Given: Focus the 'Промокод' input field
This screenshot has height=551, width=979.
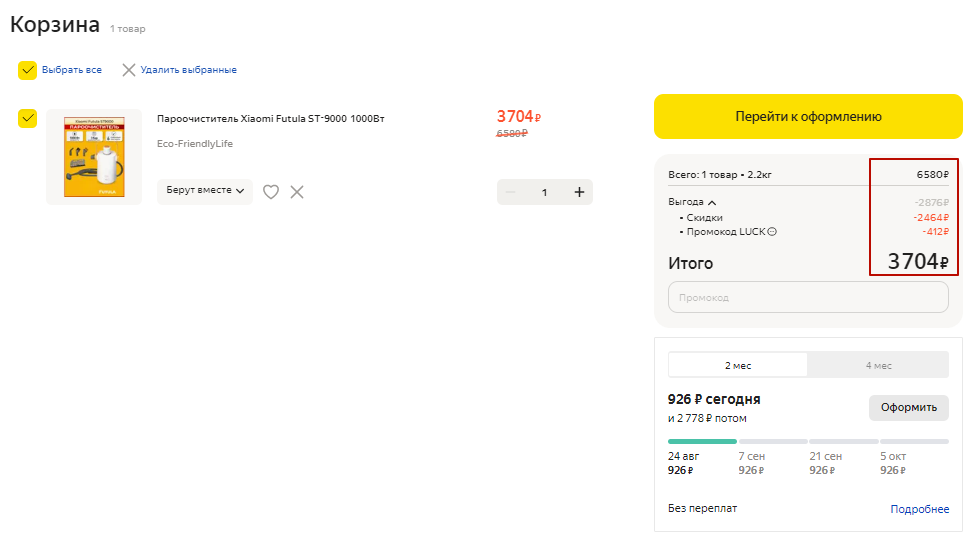Looking at the screenshot, I should coord(808,297).
